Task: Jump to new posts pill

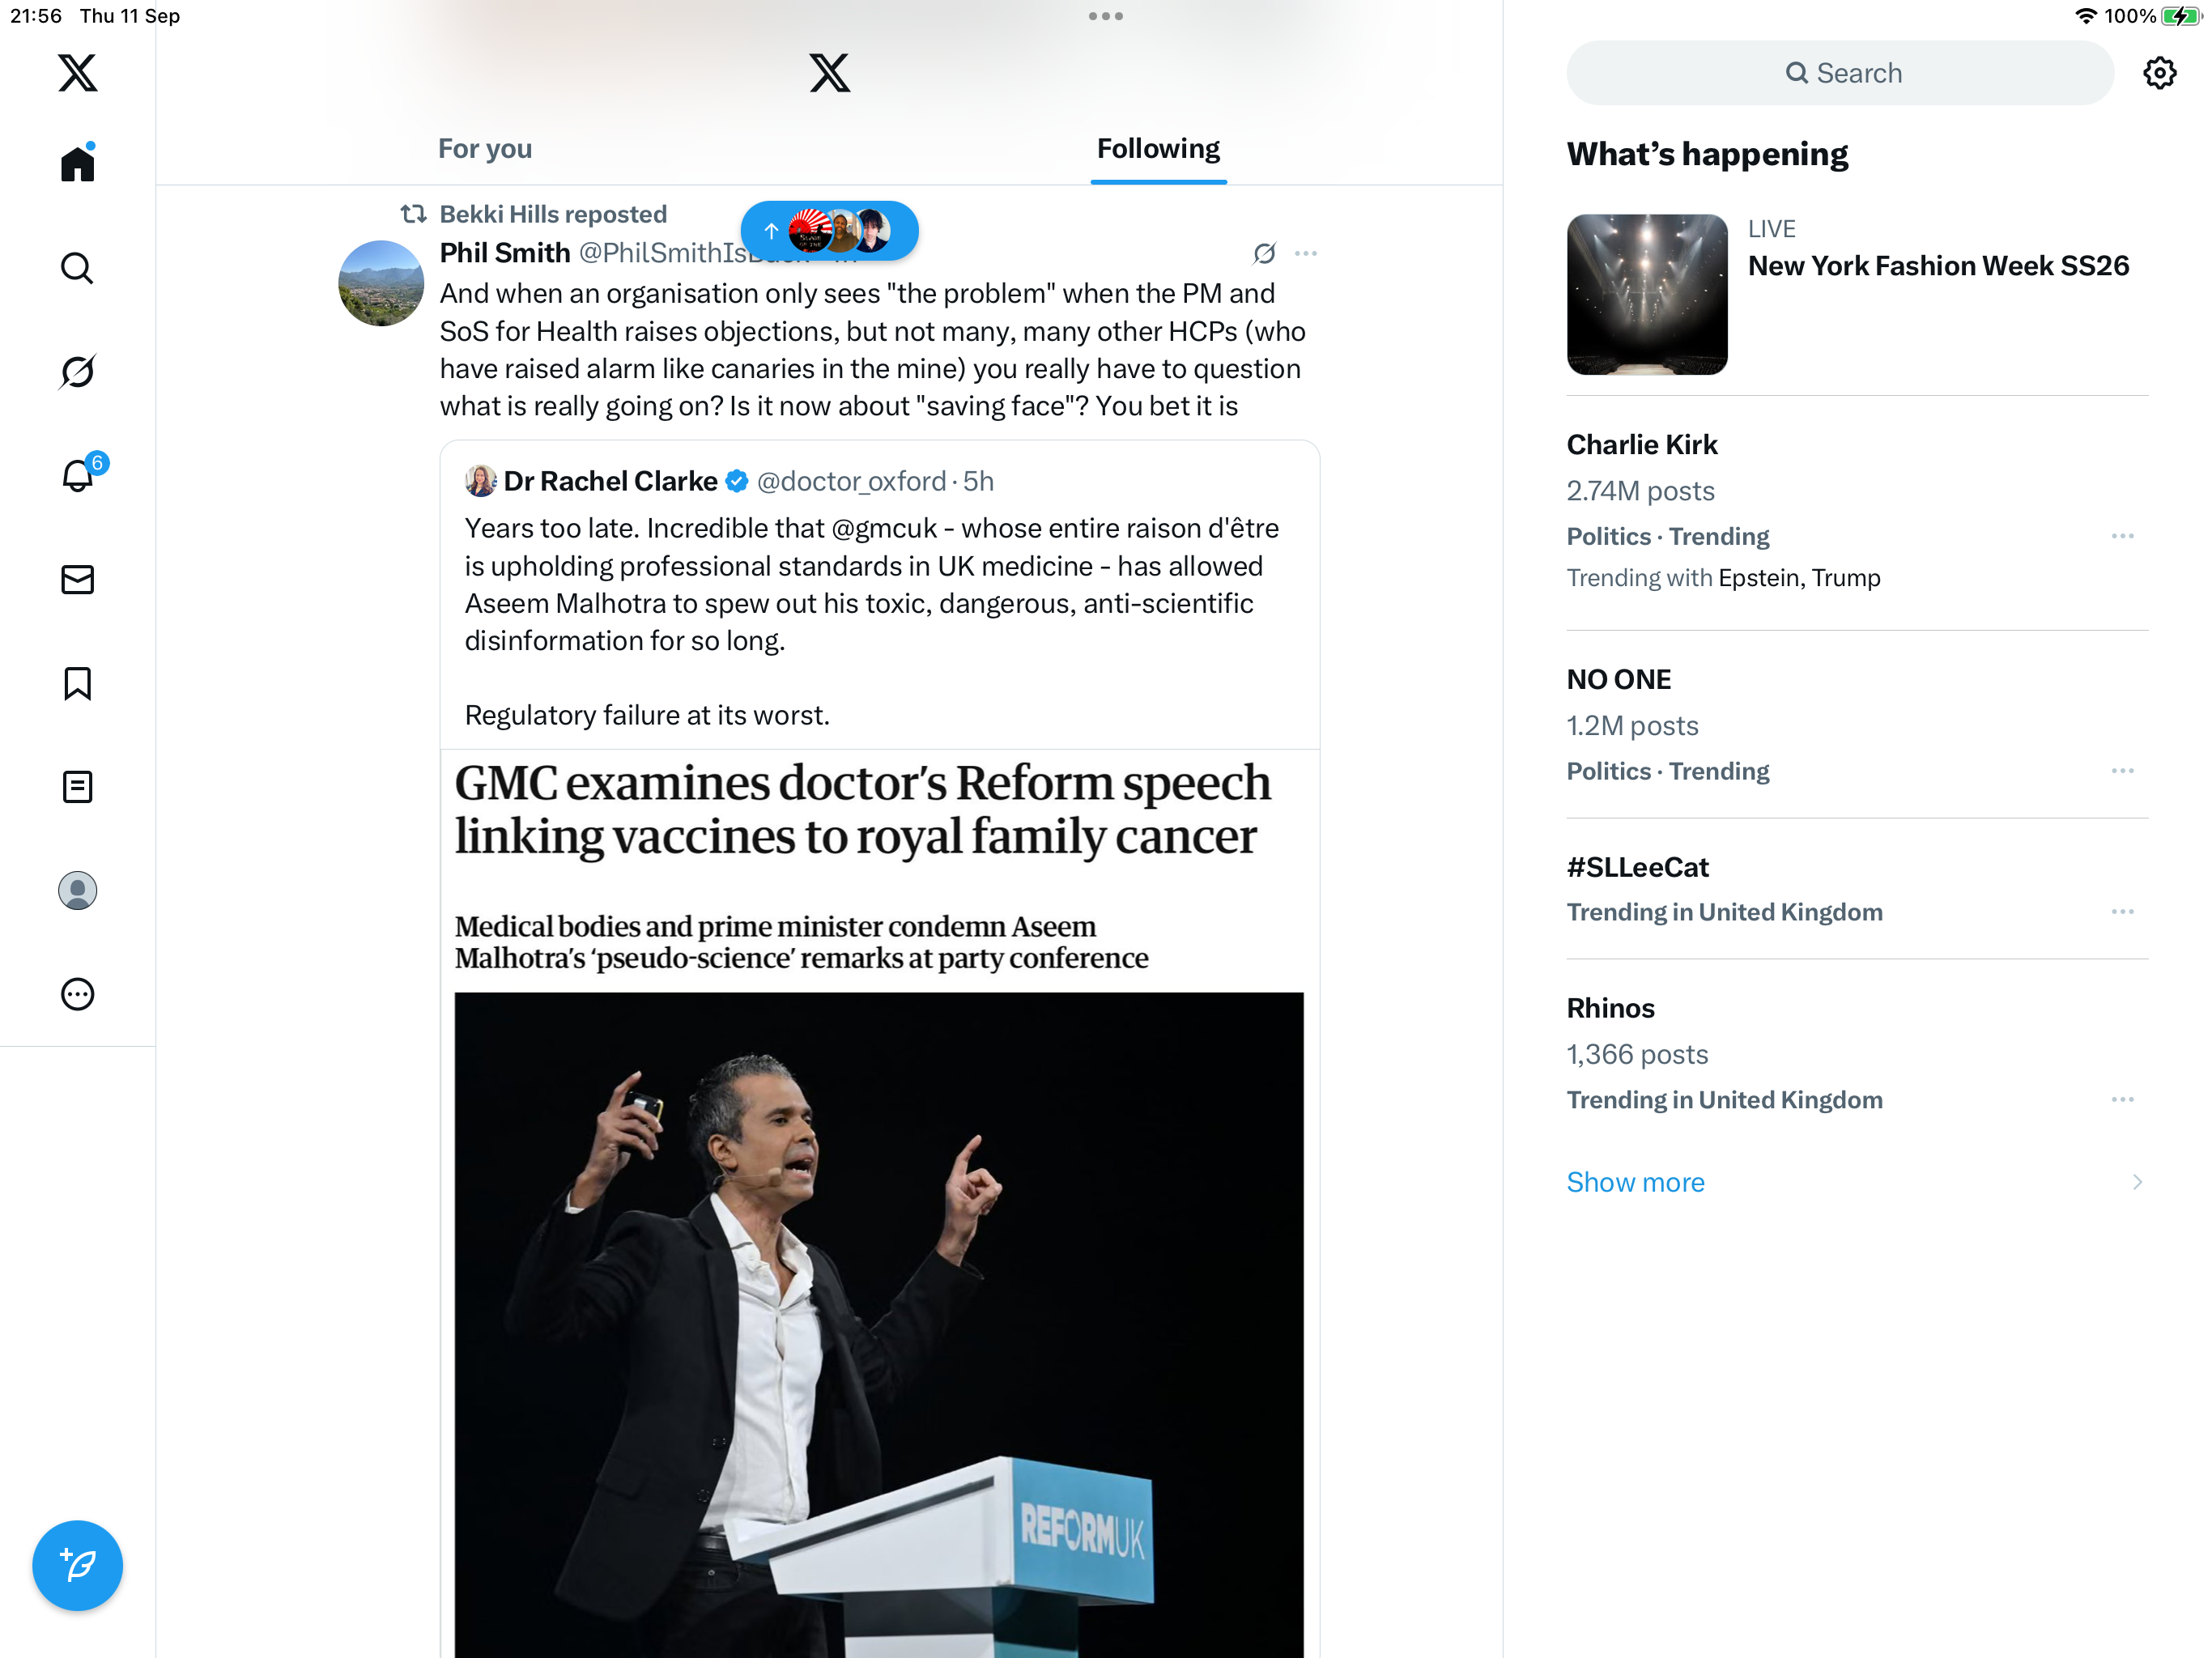Action: (x=829, y=231)
